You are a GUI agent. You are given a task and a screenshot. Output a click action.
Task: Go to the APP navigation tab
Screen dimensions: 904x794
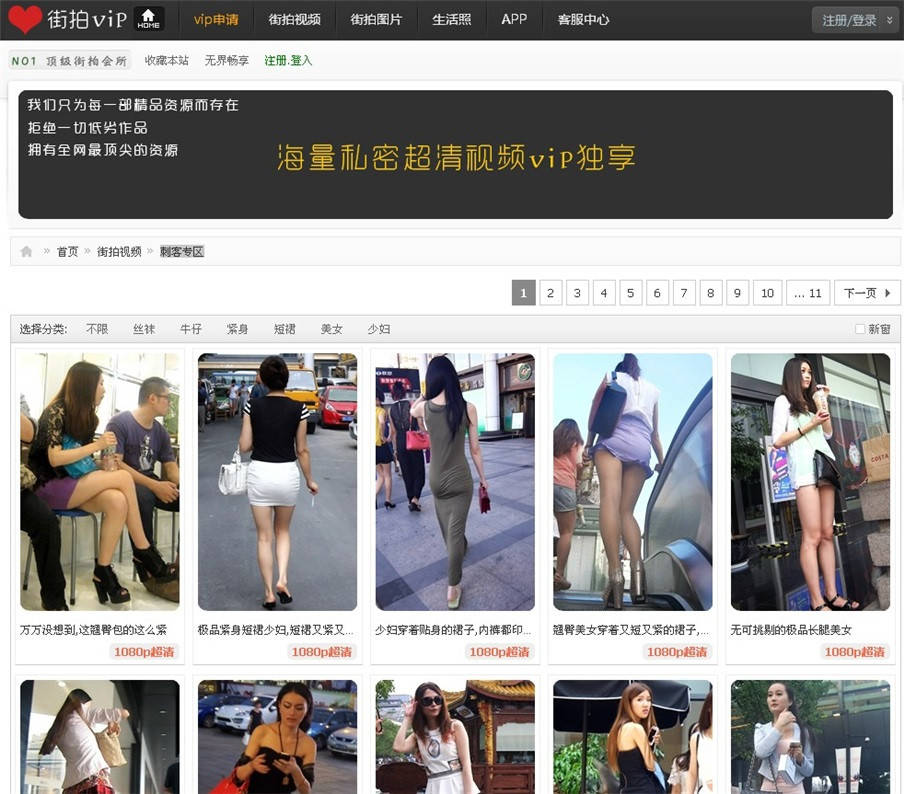pyautogui.click(x=514, y=19)
